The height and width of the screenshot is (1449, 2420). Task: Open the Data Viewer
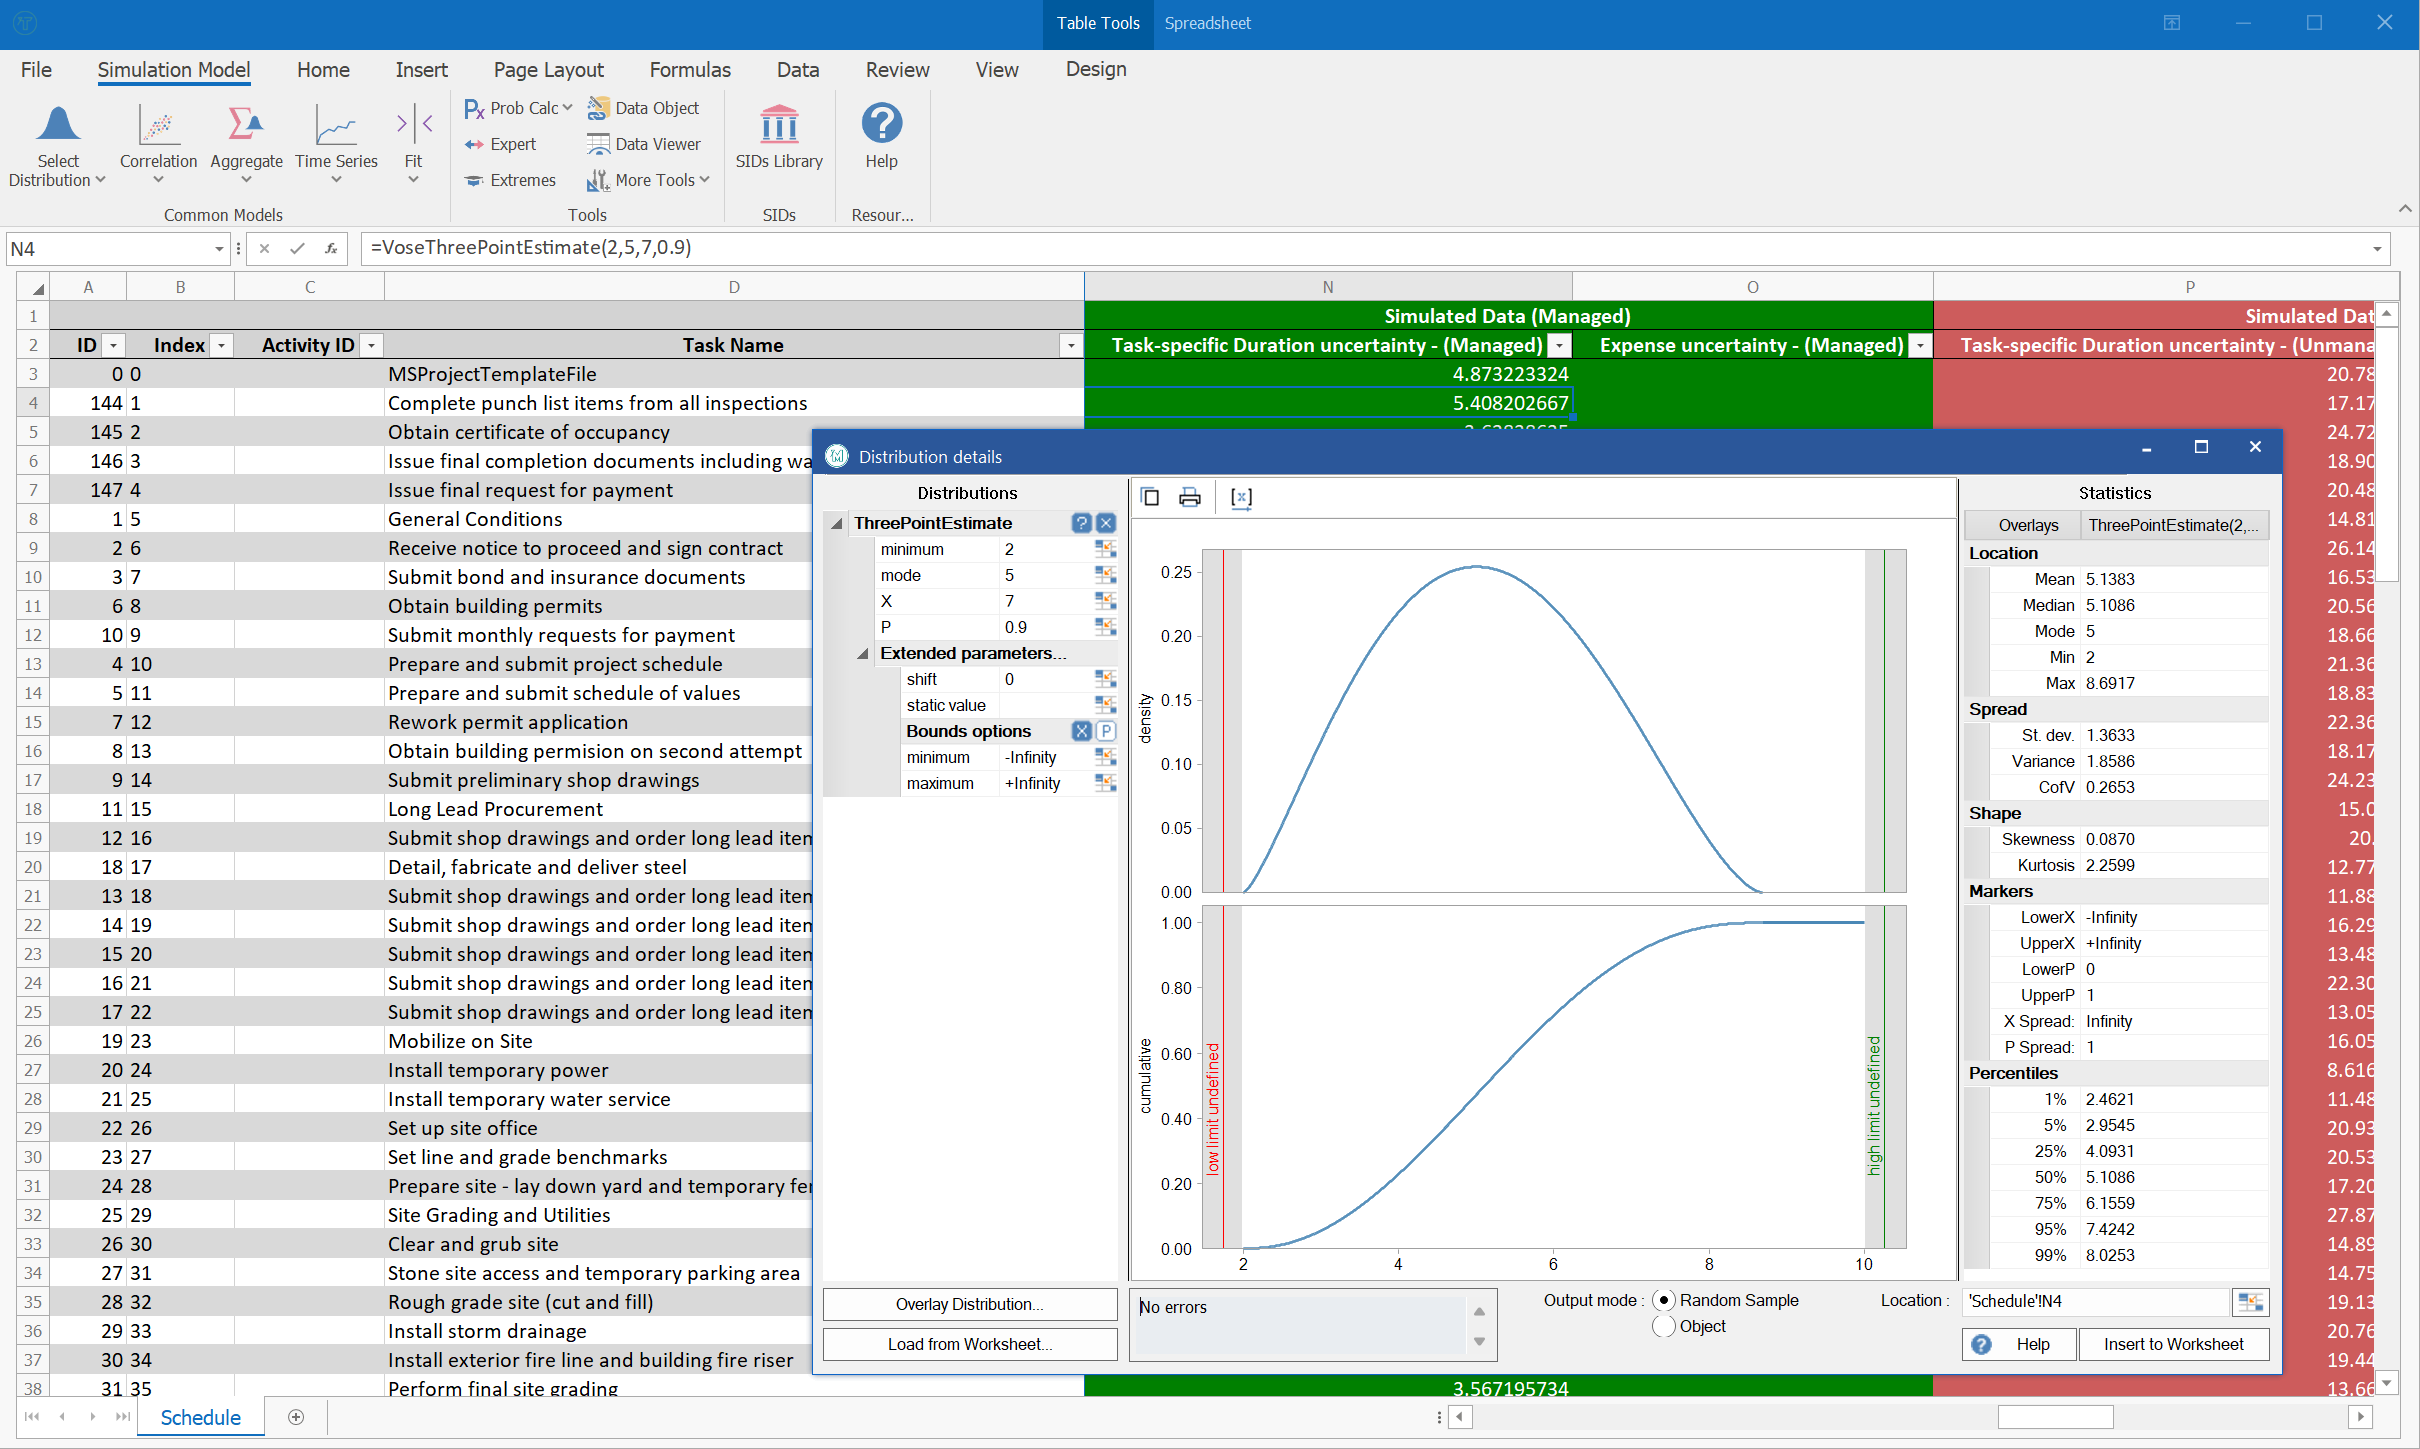[645, 143]
